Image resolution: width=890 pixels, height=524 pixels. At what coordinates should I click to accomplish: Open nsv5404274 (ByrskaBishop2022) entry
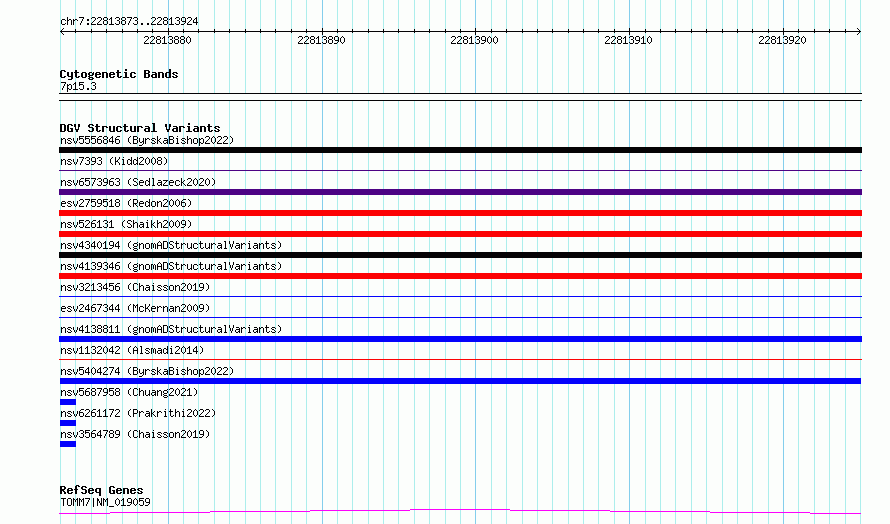[x=147, y=371]
